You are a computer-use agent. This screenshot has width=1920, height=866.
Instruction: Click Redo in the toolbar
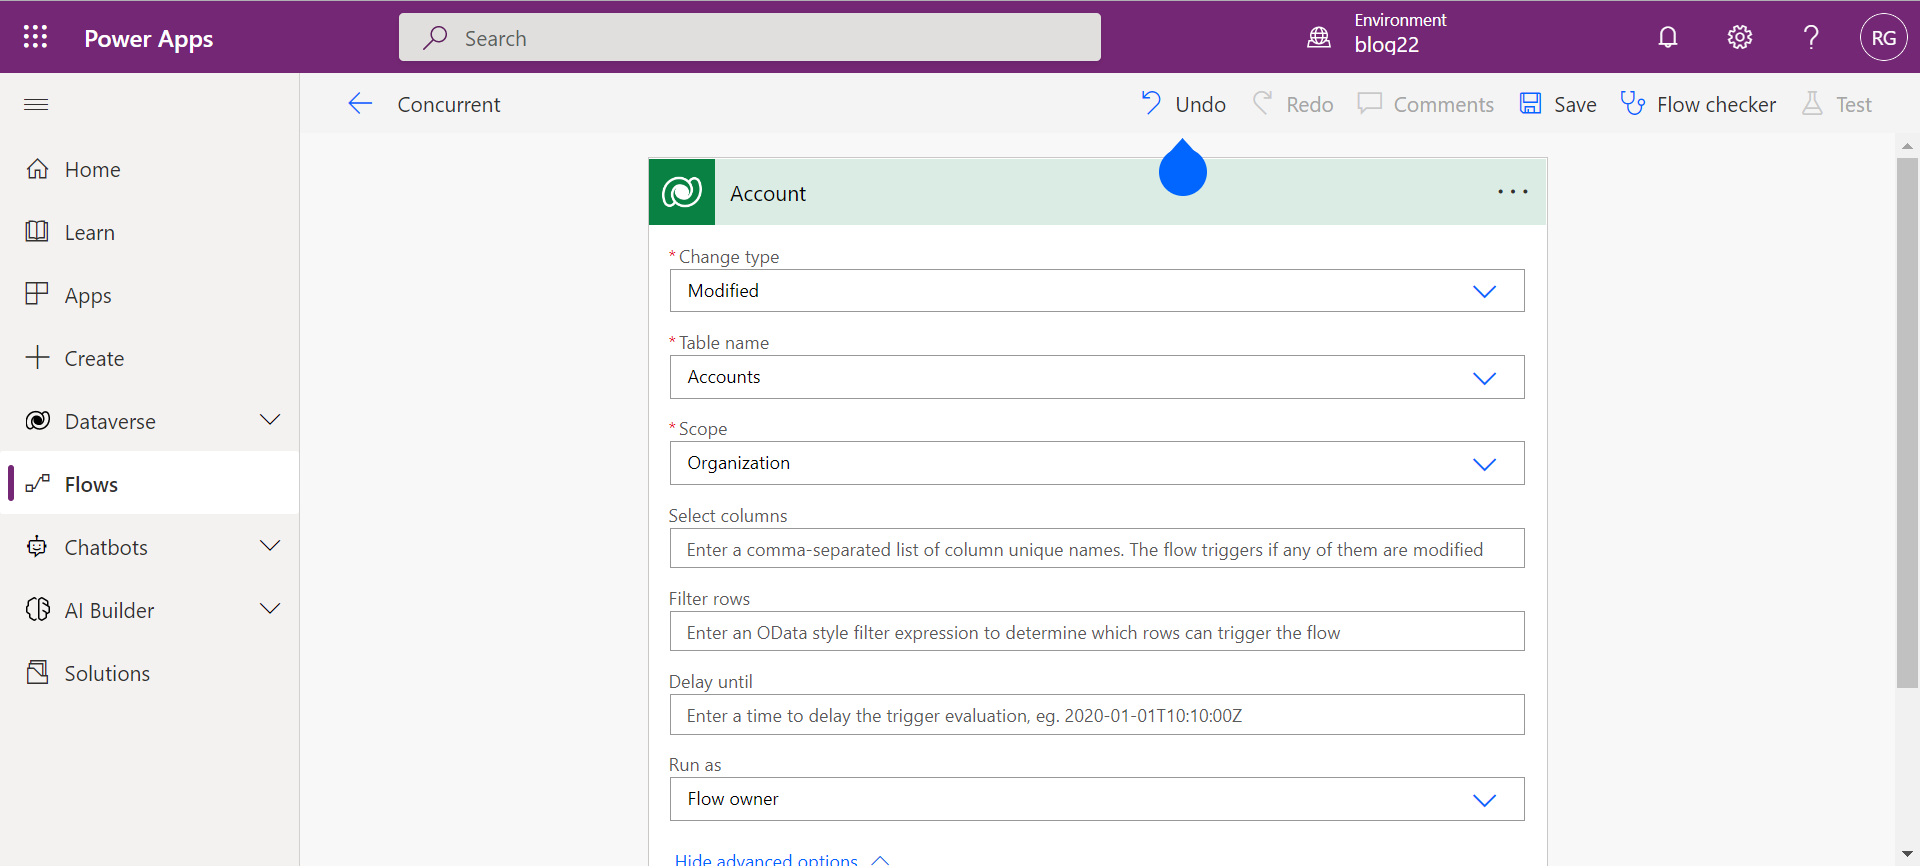(x=1292, y=104)
